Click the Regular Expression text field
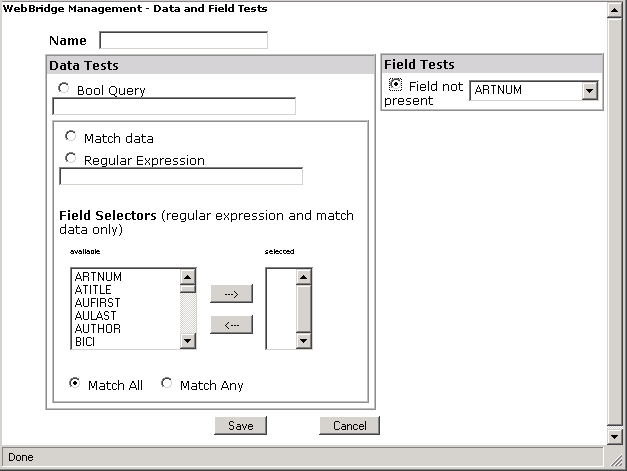The width and height of the screenshot is (627, 471). coord(181,176)
